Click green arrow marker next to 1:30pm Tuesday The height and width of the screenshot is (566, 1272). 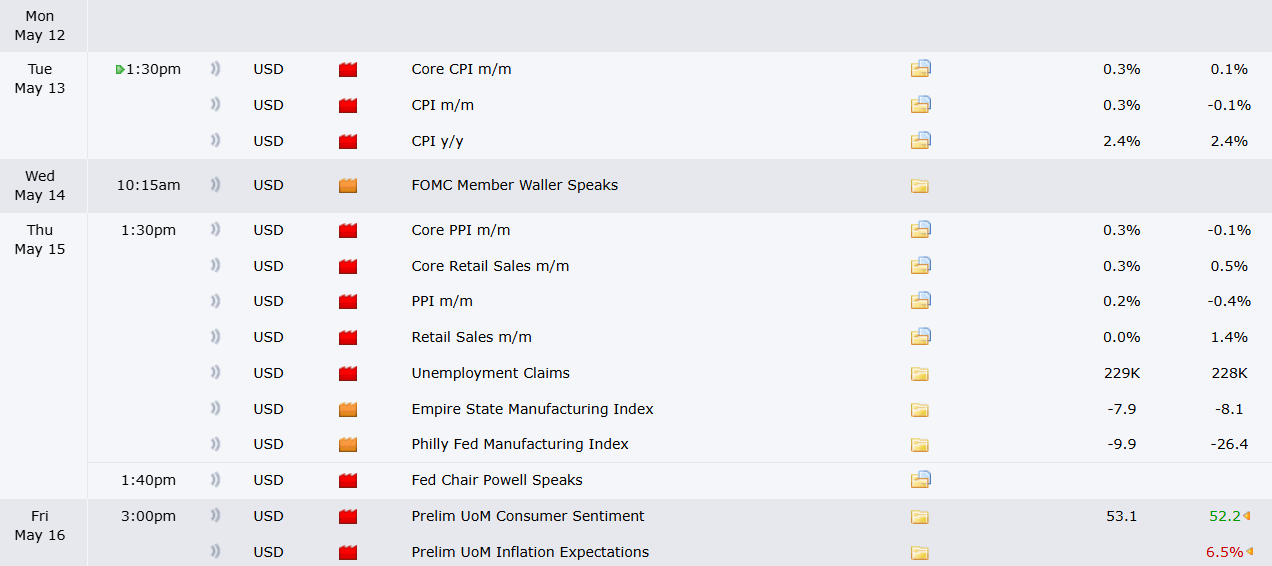pyautogui.click(x=120, y=69)
